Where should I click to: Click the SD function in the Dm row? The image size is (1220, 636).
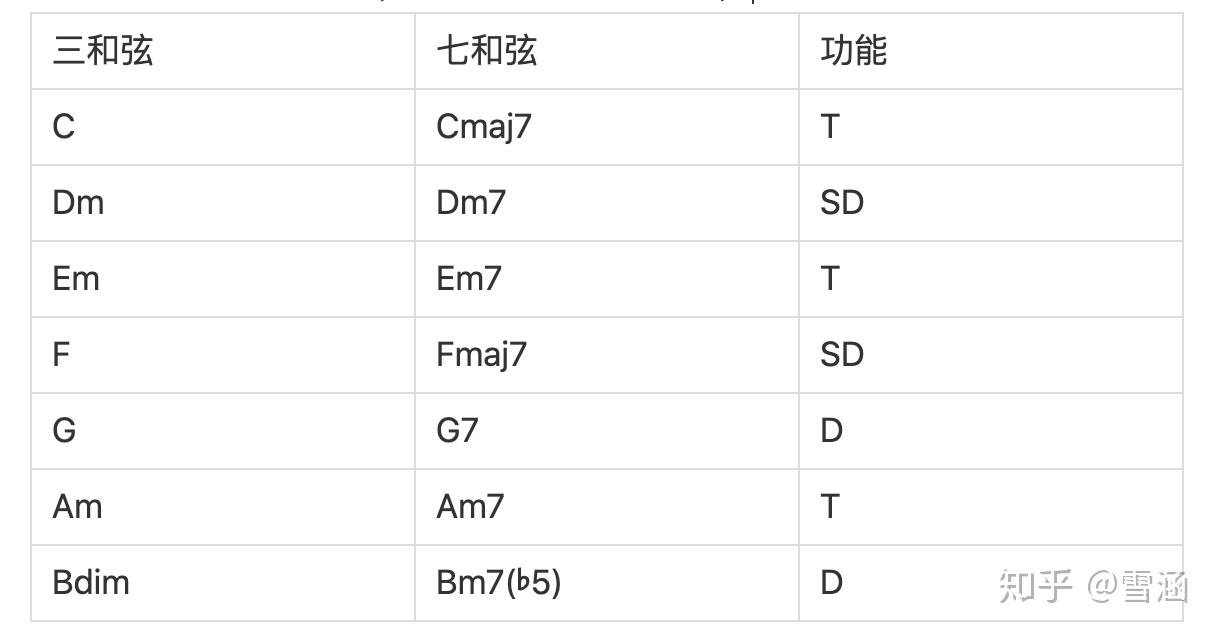click(x=842, y=203)
